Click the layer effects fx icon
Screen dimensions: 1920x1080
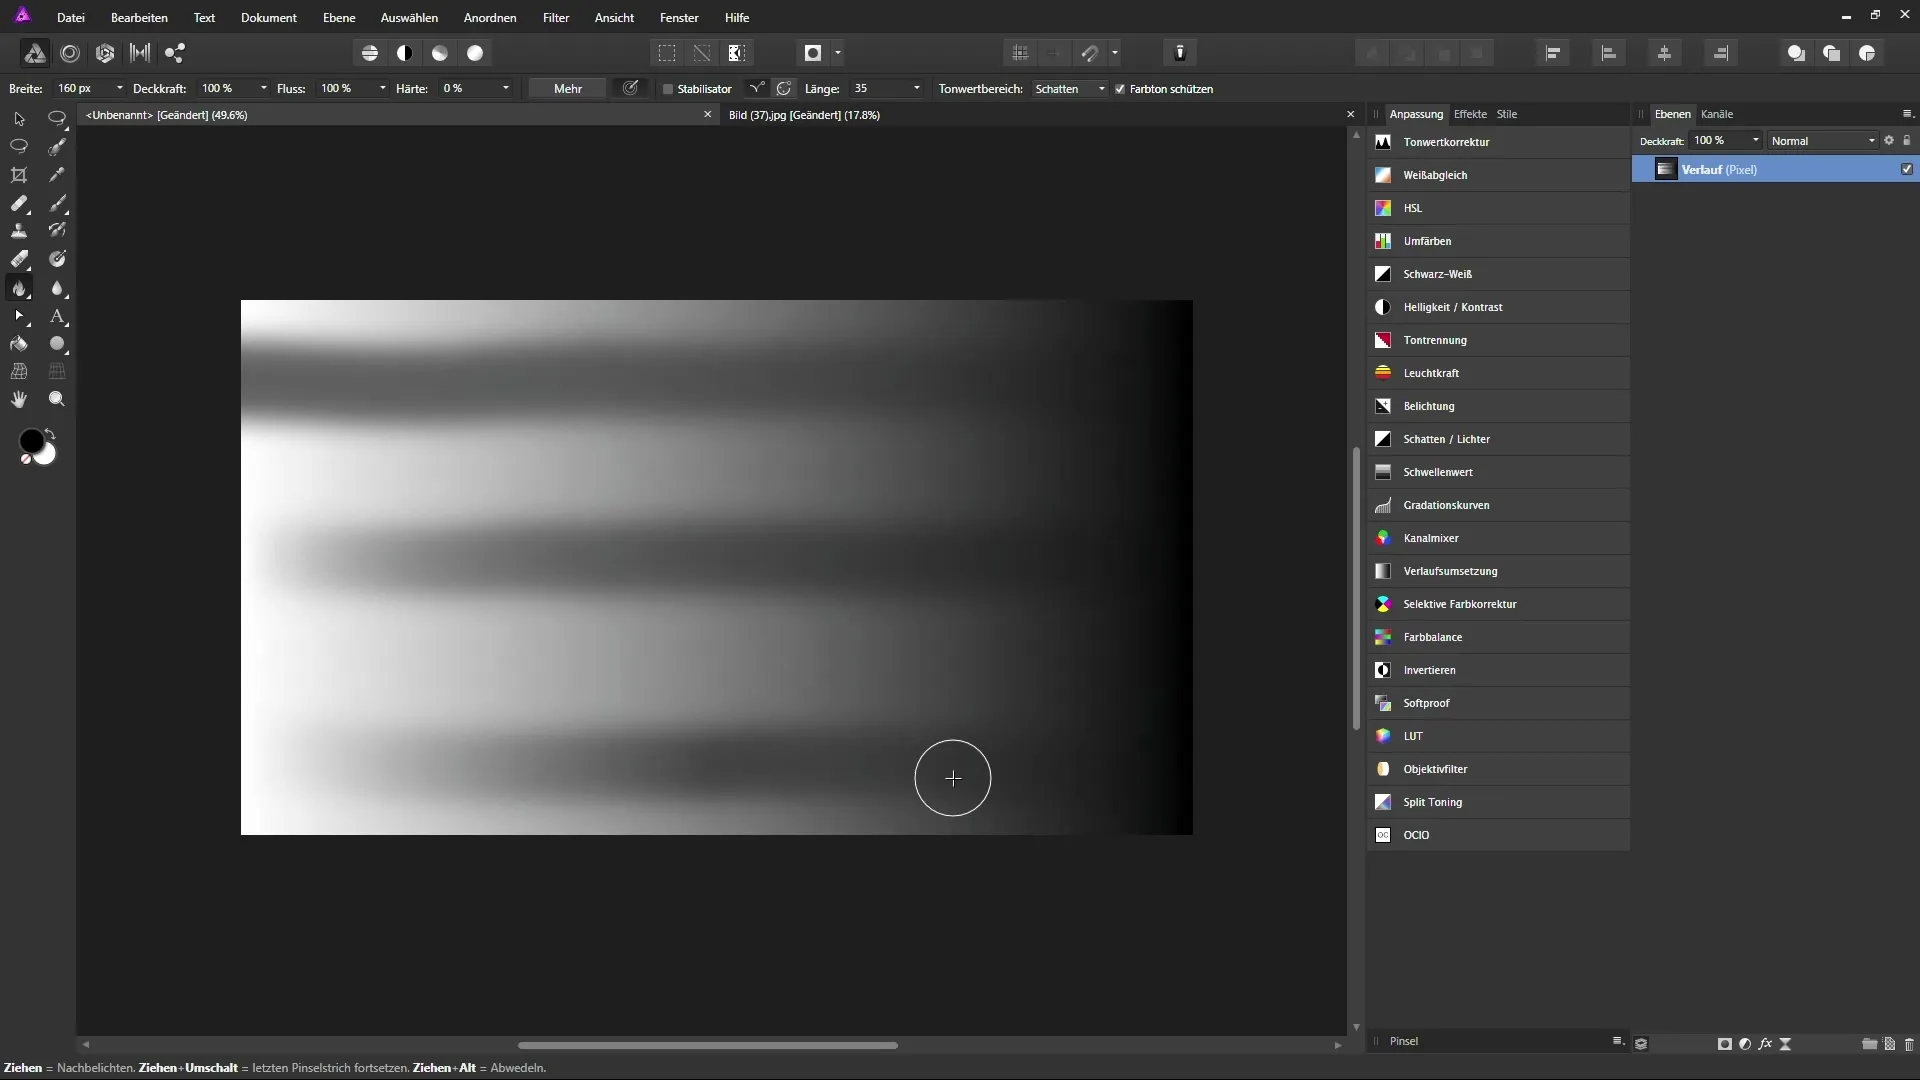click(x=1765, y=1044)
